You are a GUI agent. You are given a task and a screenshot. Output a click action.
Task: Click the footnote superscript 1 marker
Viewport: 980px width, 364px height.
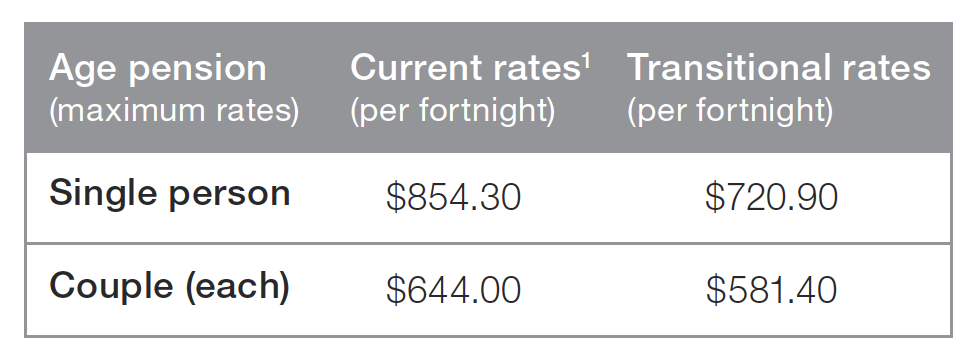click(586, 61)
